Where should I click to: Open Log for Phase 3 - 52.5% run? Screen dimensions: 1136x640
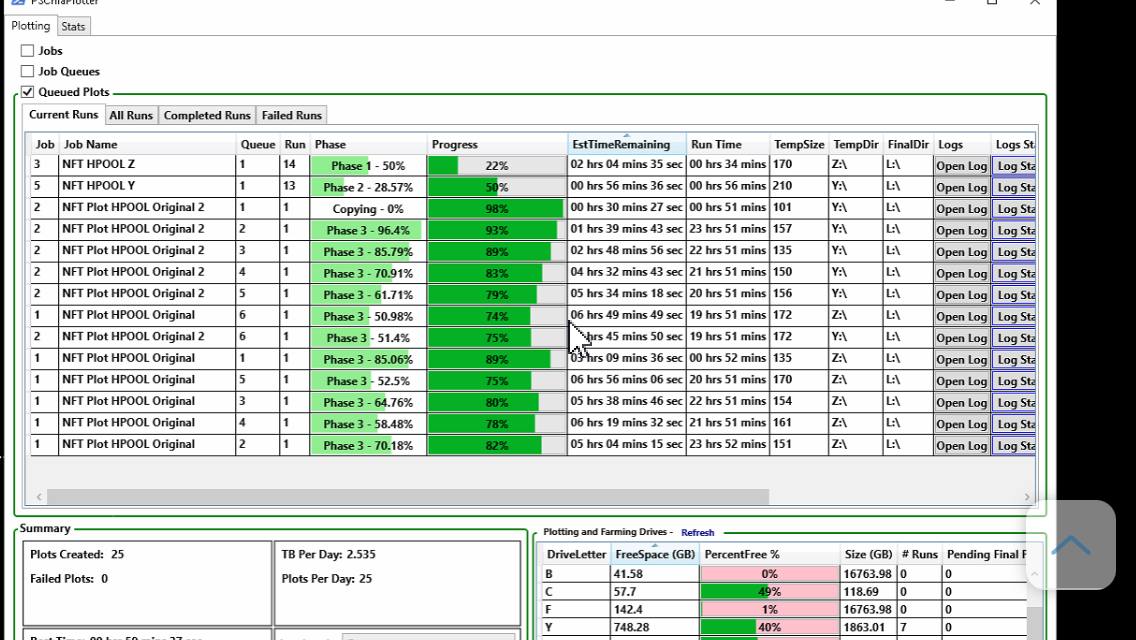(x=961, y=381)
